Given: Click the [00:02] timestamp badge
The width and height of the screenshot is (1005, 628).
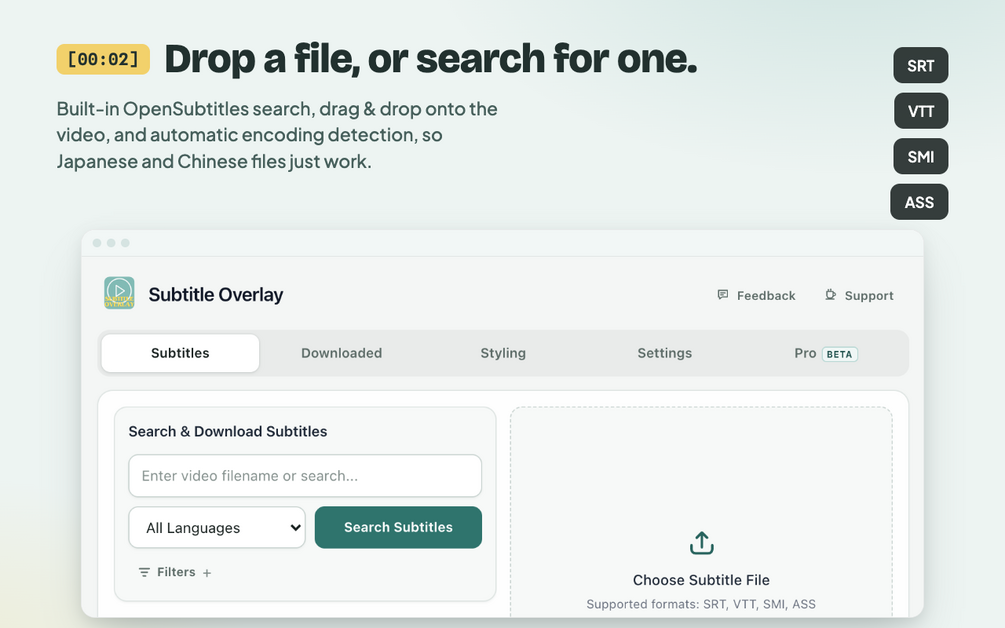Looking at the screenshot, I should [x=103, y=59].
